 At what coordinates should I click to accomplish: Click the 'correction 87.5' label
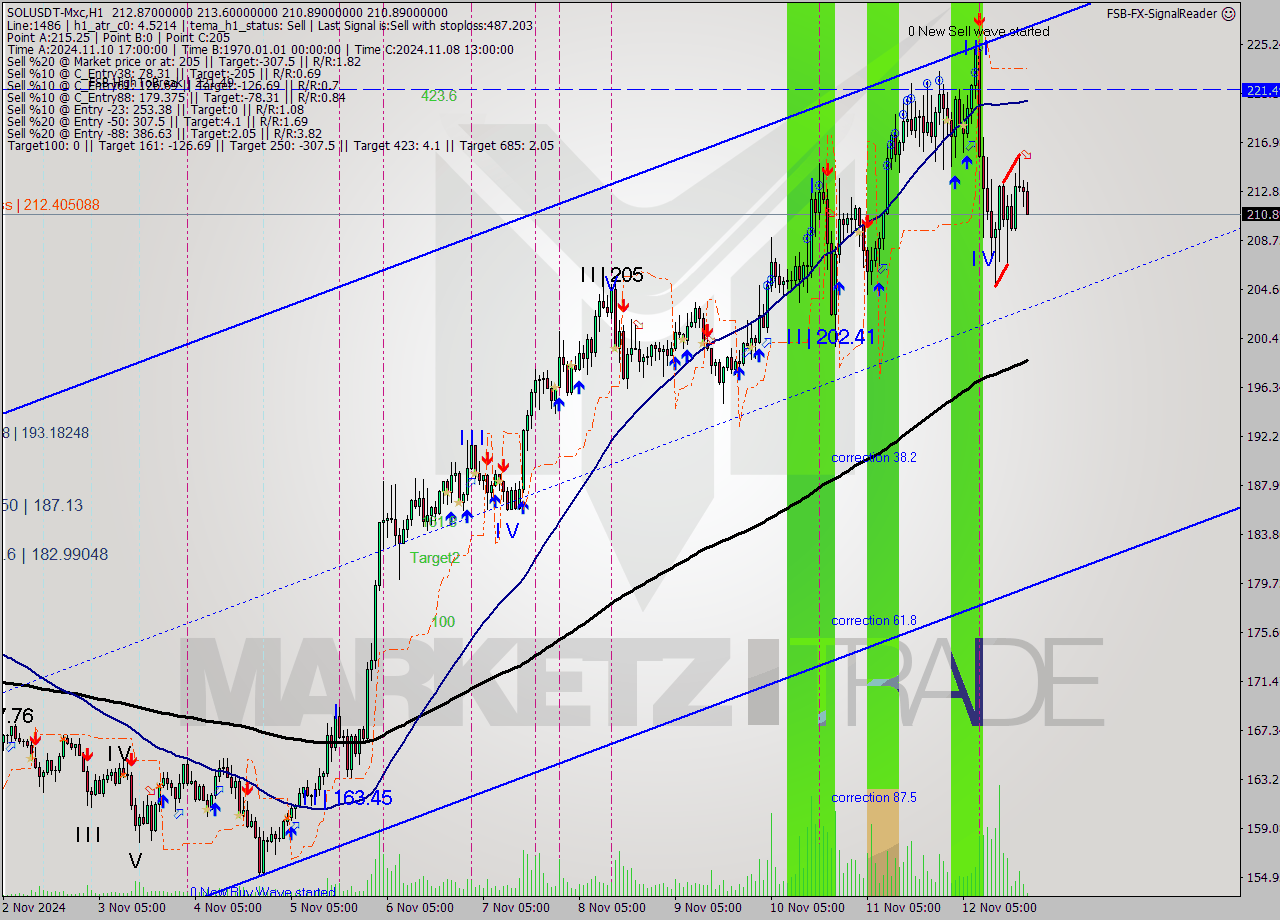pos(874,797)
